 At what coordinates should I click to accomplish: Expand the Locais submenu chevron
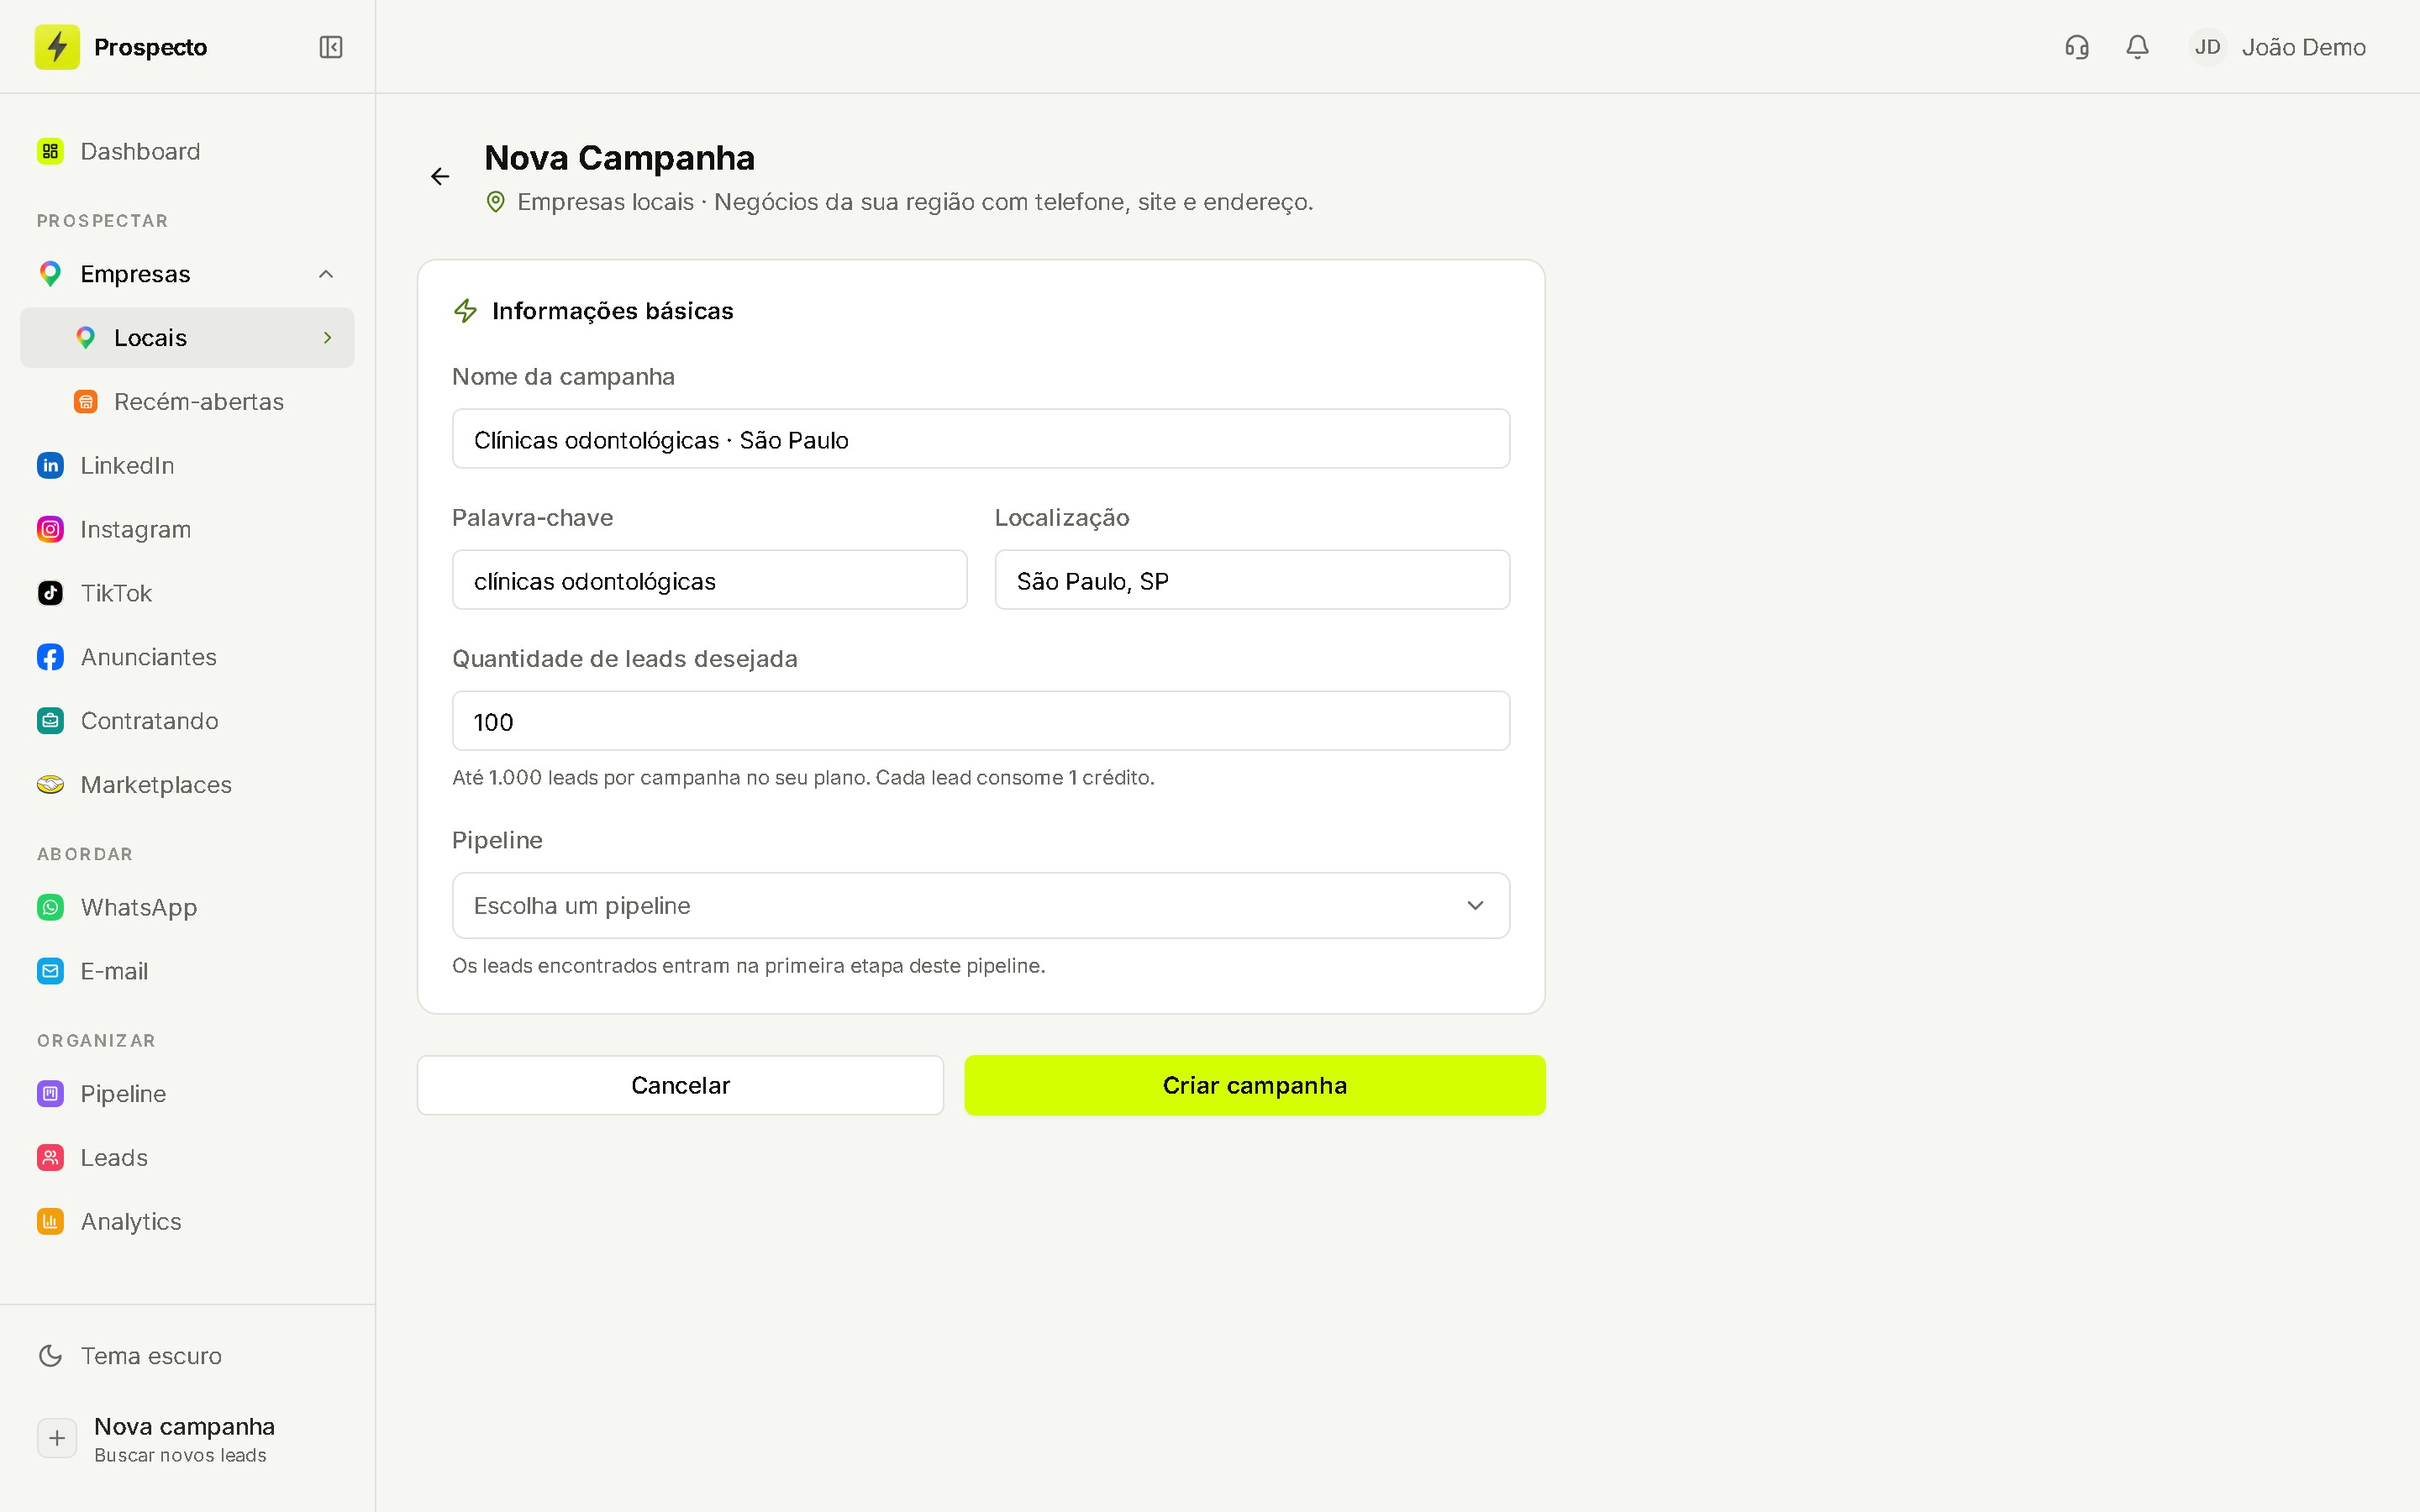coord(327,338)
